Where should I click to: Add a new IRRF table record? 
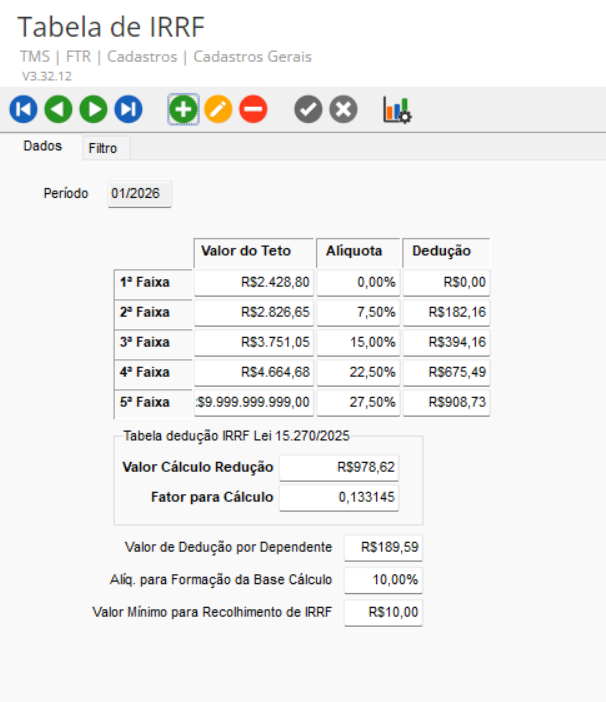click(x=183, y=110)
